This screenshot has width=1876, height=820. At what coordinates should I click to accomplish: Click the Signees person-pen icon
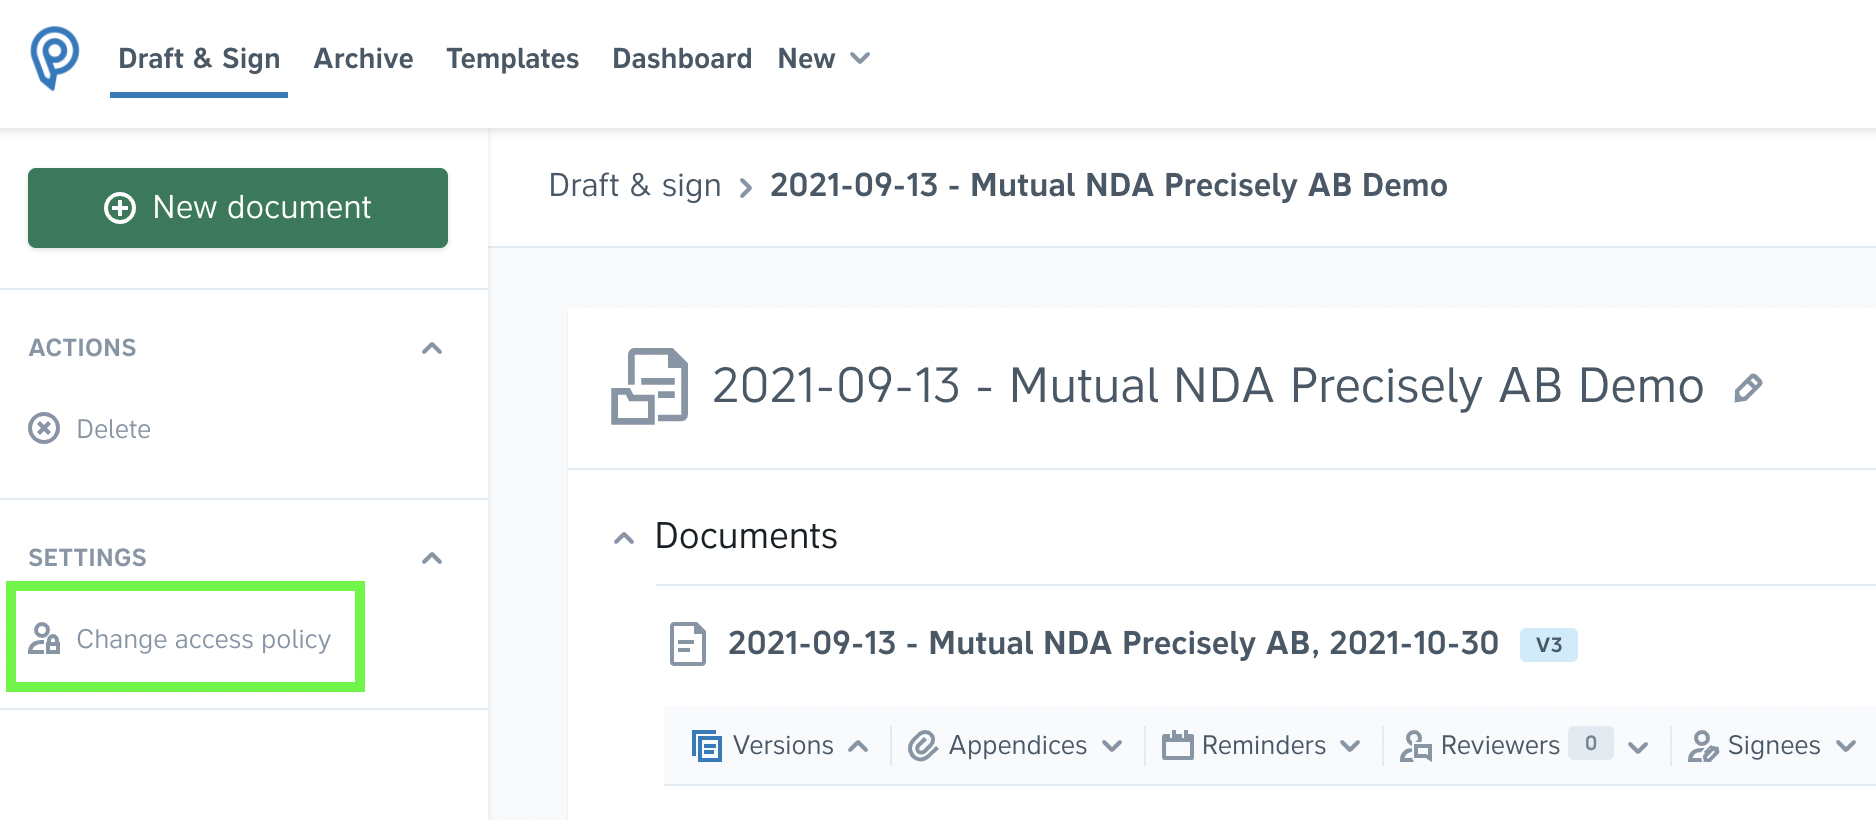[1702, 745]
